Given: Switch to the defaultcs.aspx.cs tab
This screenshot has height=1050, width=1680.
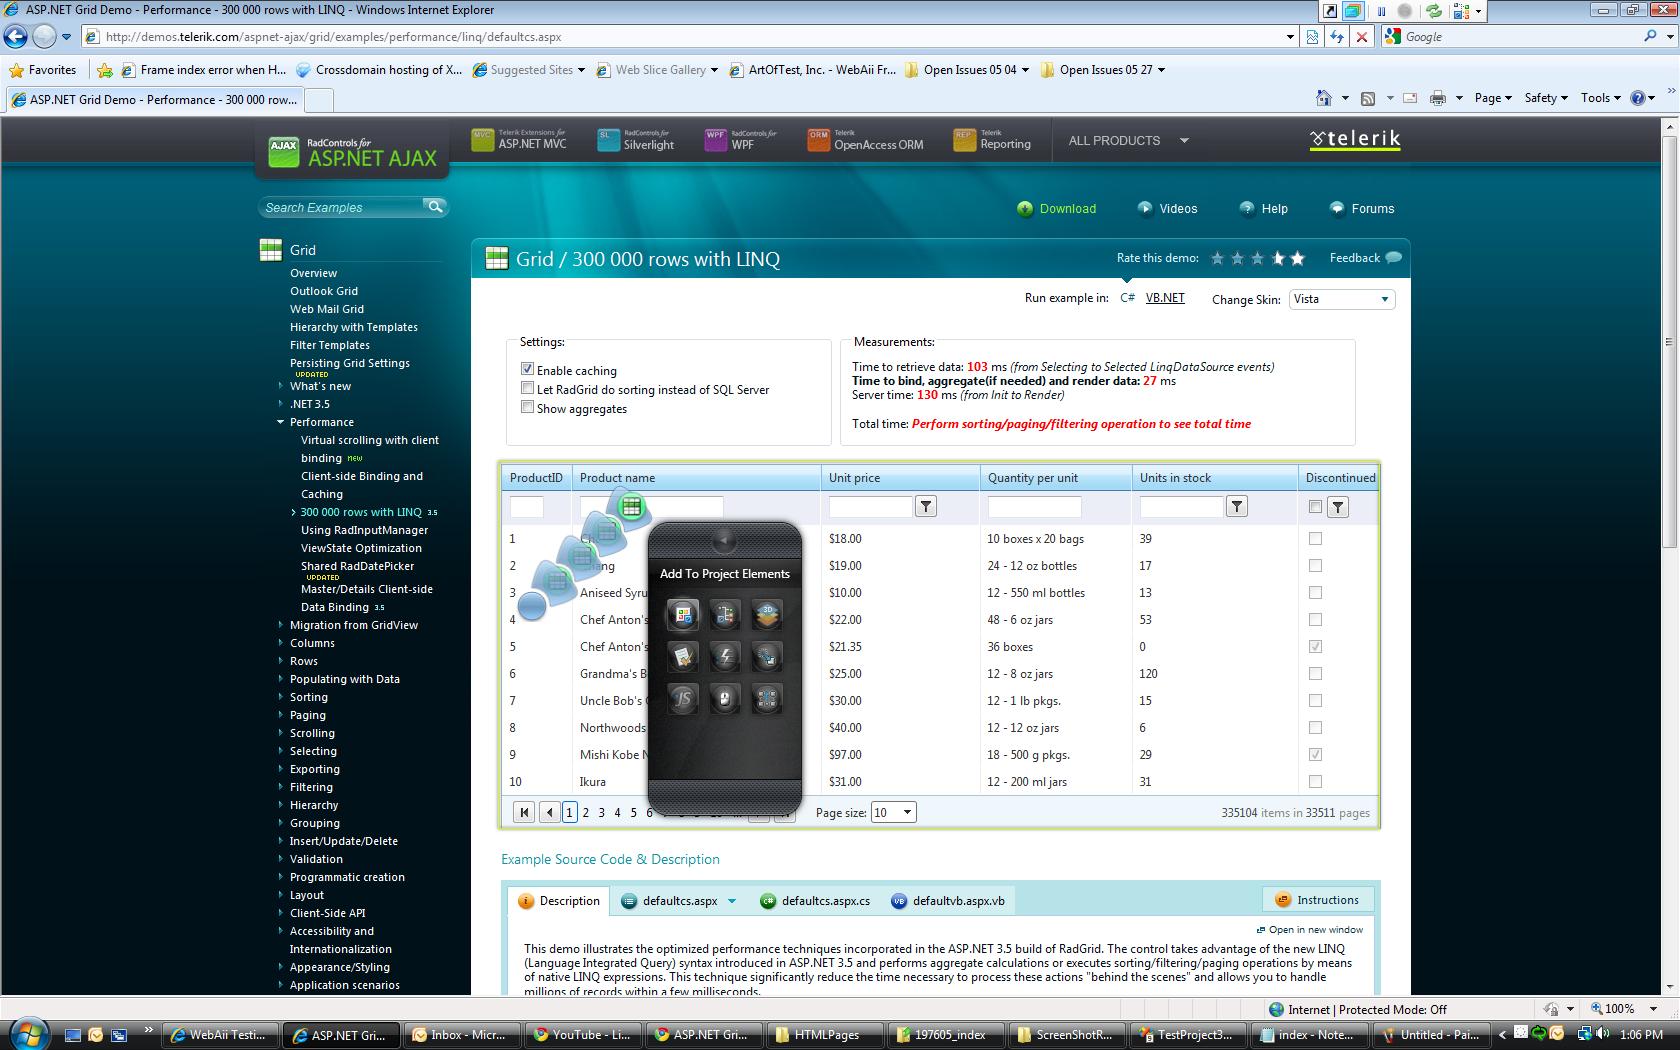Looking at the screenshot, I should coord(825,901).
